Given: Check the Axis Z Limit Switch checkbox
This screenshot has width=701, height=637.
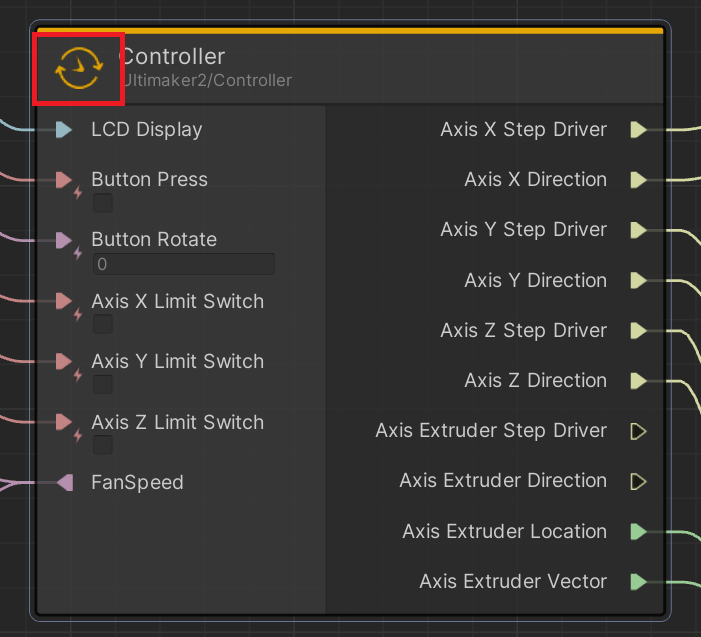Looking at the screenshot, I should click(103, 445).
